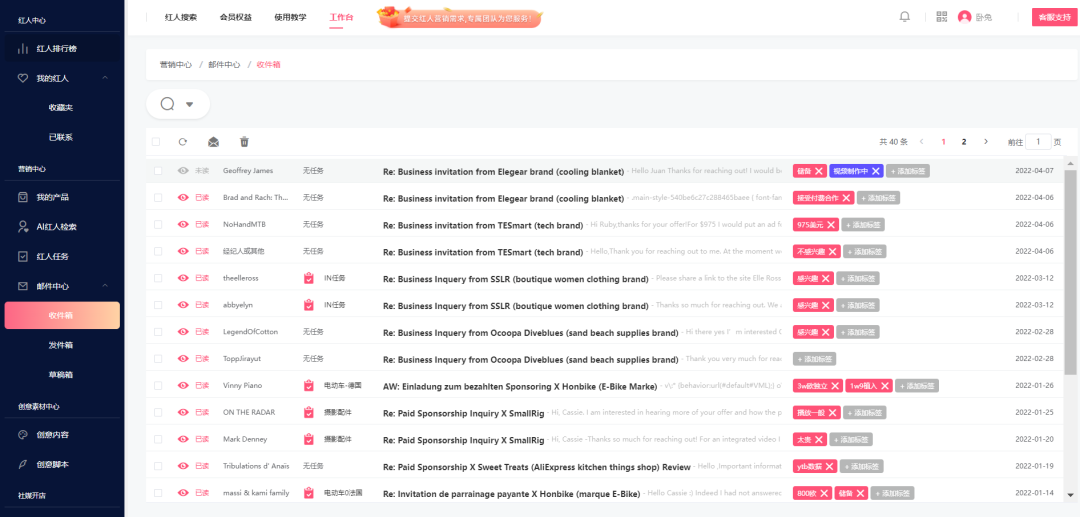Click 添加标签 in the ToppJirayut row
This screenshot has height=517, width=1080.
[815, 359]
